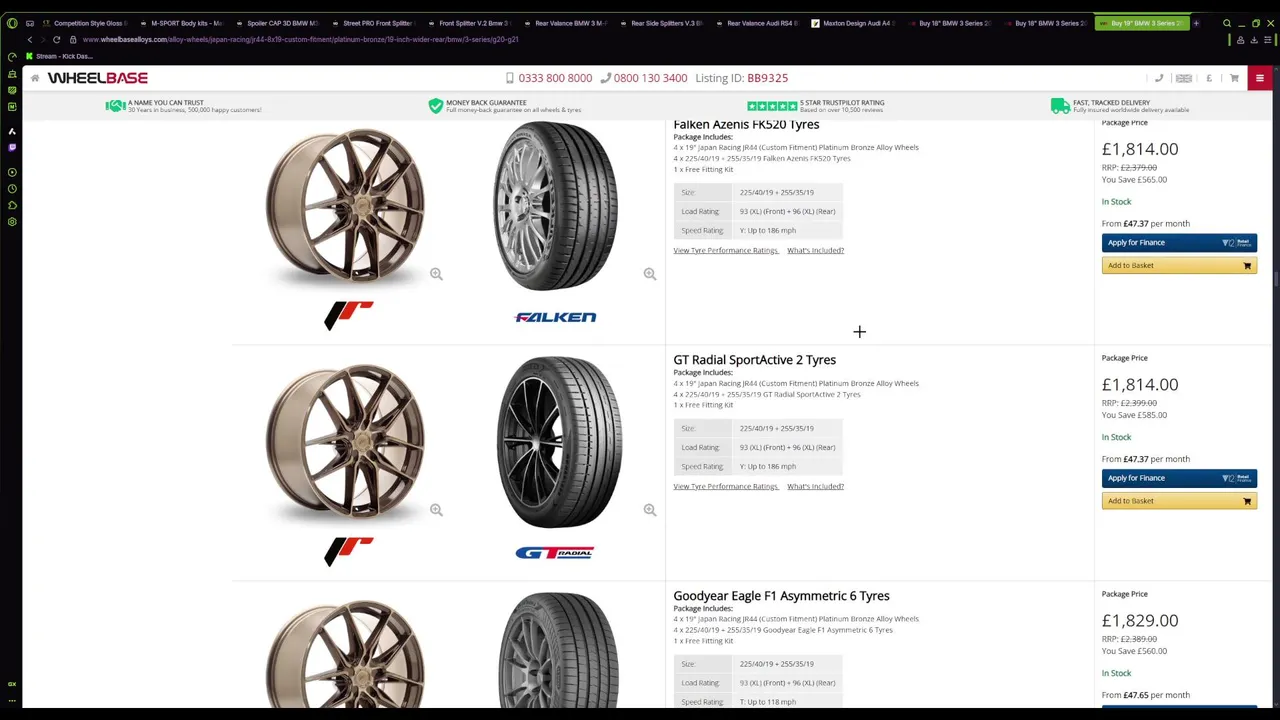Click the Wheelbase home icon
The width and height of the screenshot is (1280, 720).
point(35,78)
